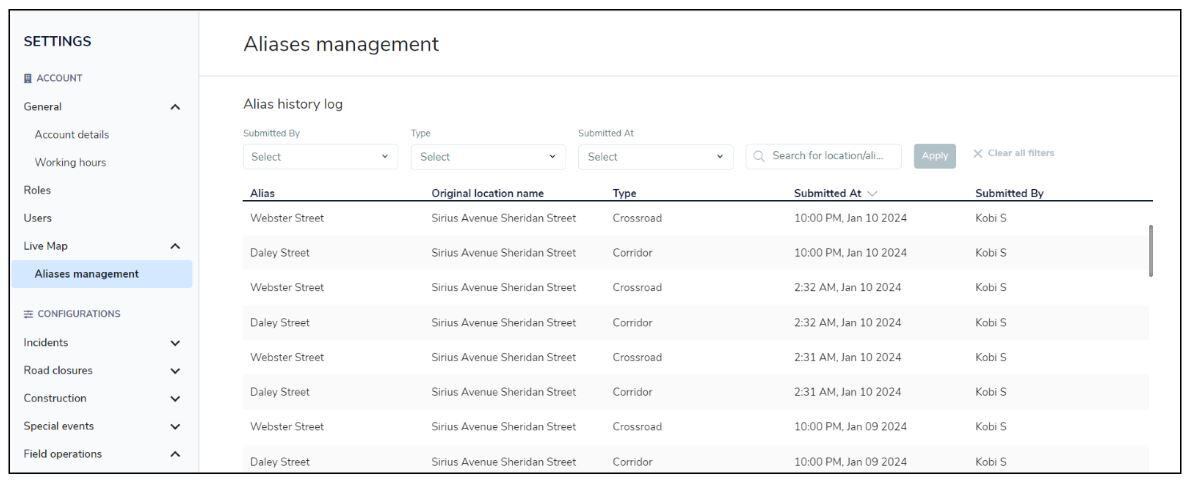Click Daley Street in the Jan 09 row

point(280,462)
